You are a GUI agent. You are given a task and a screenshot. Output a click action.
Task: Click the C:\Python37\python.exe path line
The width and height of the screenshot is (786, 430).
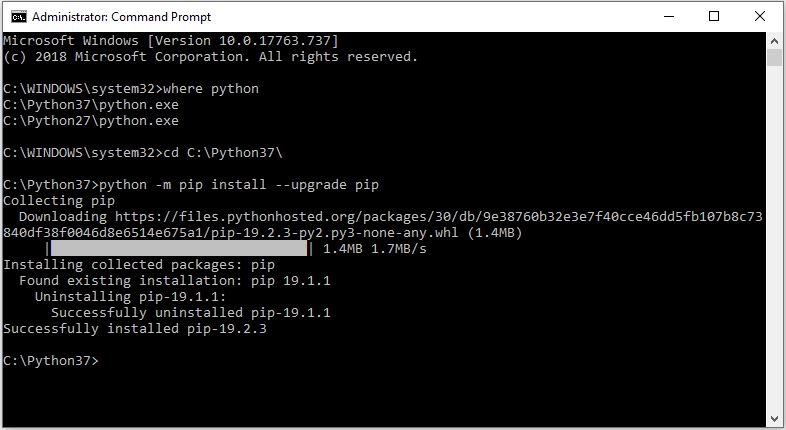coord(91,105)
